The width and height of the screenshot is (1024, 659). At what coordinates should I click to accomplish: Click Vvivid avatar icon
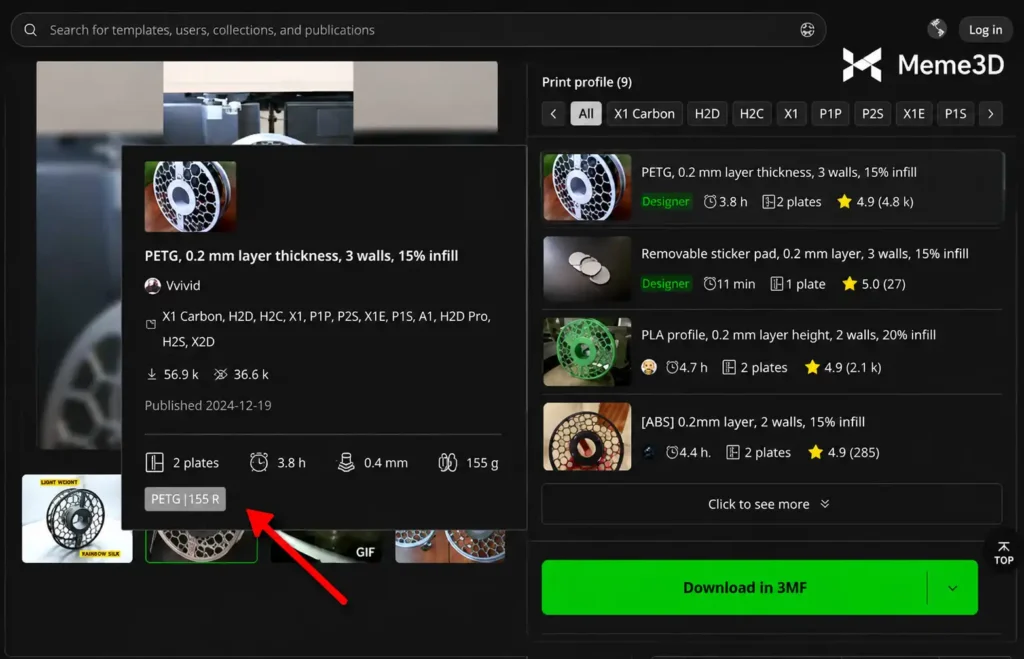point(153,285)
